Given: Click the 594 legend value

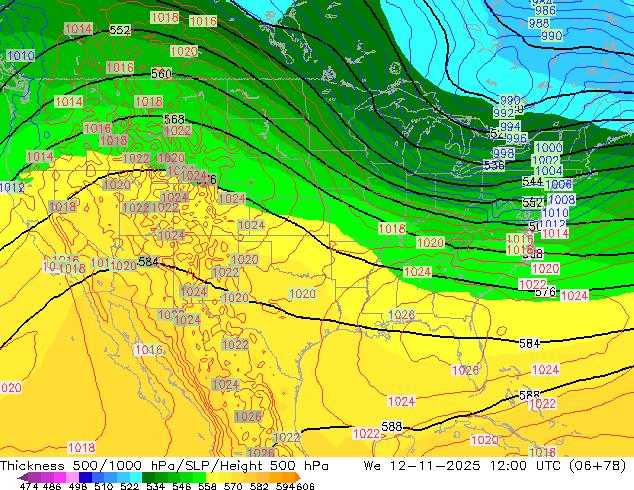Looking at the screenshot, I should 285,486.
